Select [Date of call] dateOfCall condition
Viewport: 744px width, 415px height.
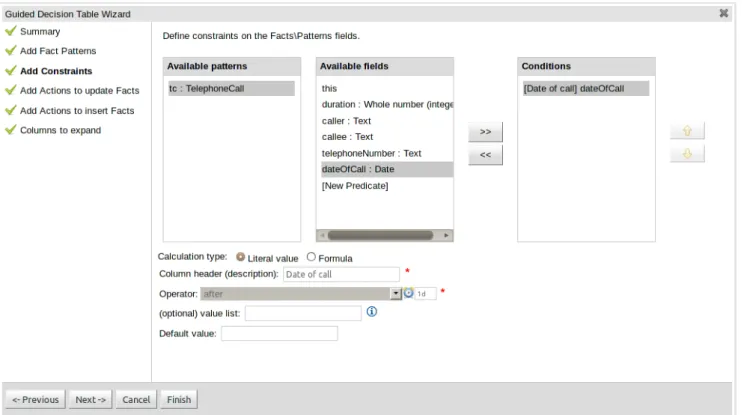pyautogui.click(x=586, y=88)
